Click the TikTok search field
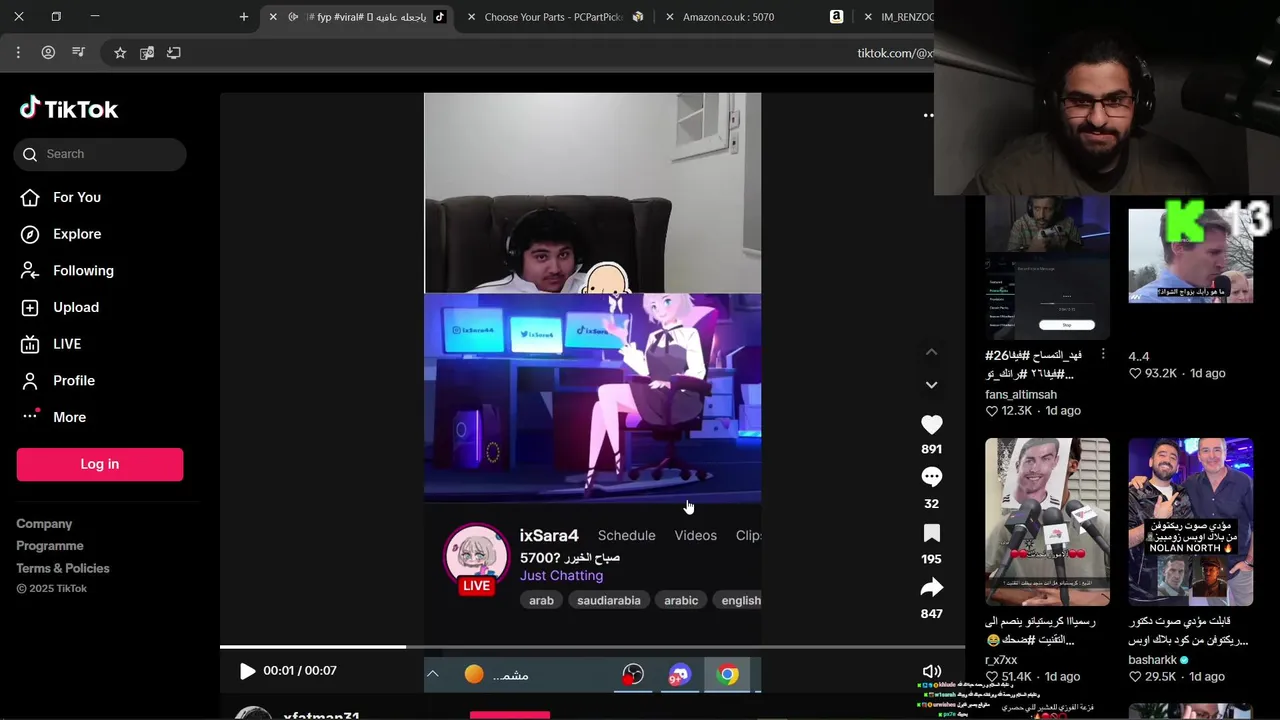1280x720 pixels. [100, 154]
